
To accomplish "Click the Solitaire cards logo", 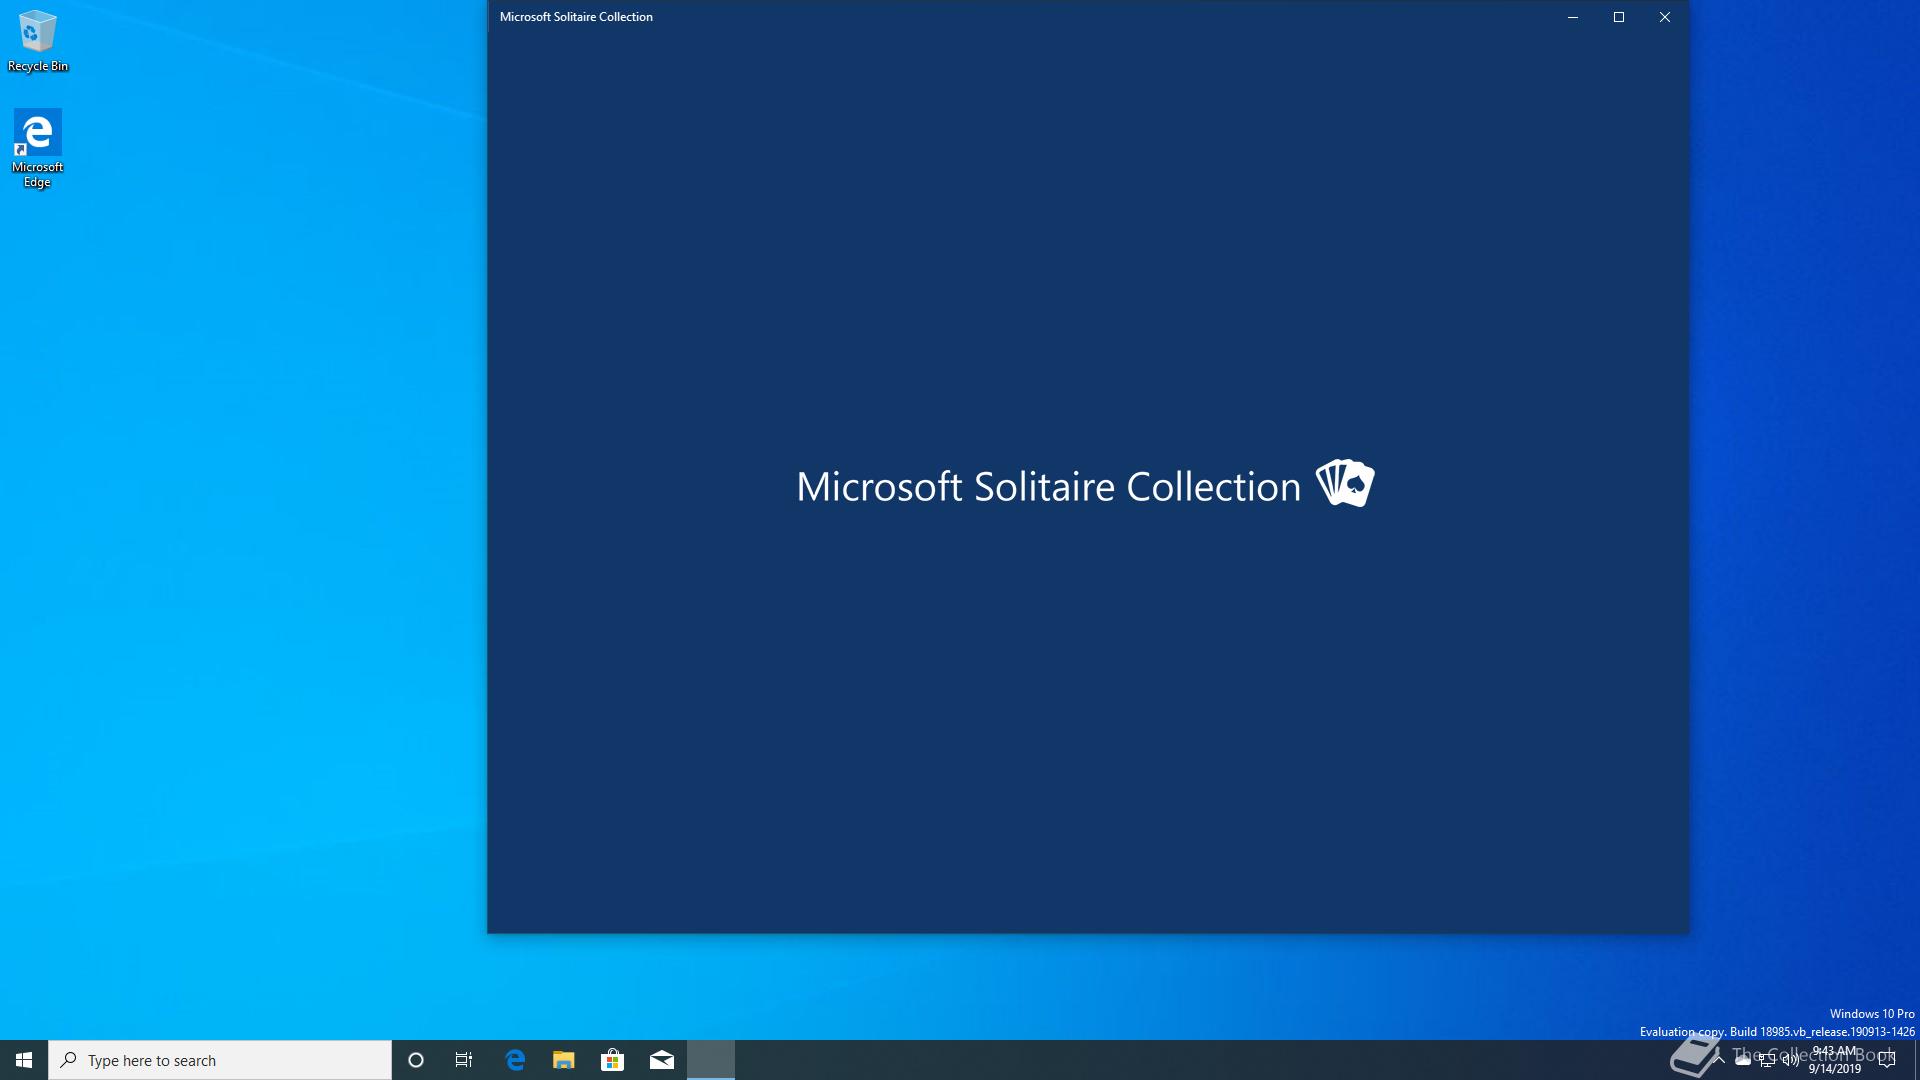I will [1345, 484].
